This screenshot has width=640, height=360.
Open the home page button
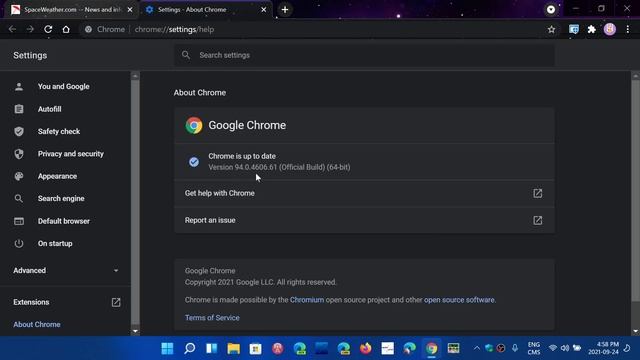point(66,29)
